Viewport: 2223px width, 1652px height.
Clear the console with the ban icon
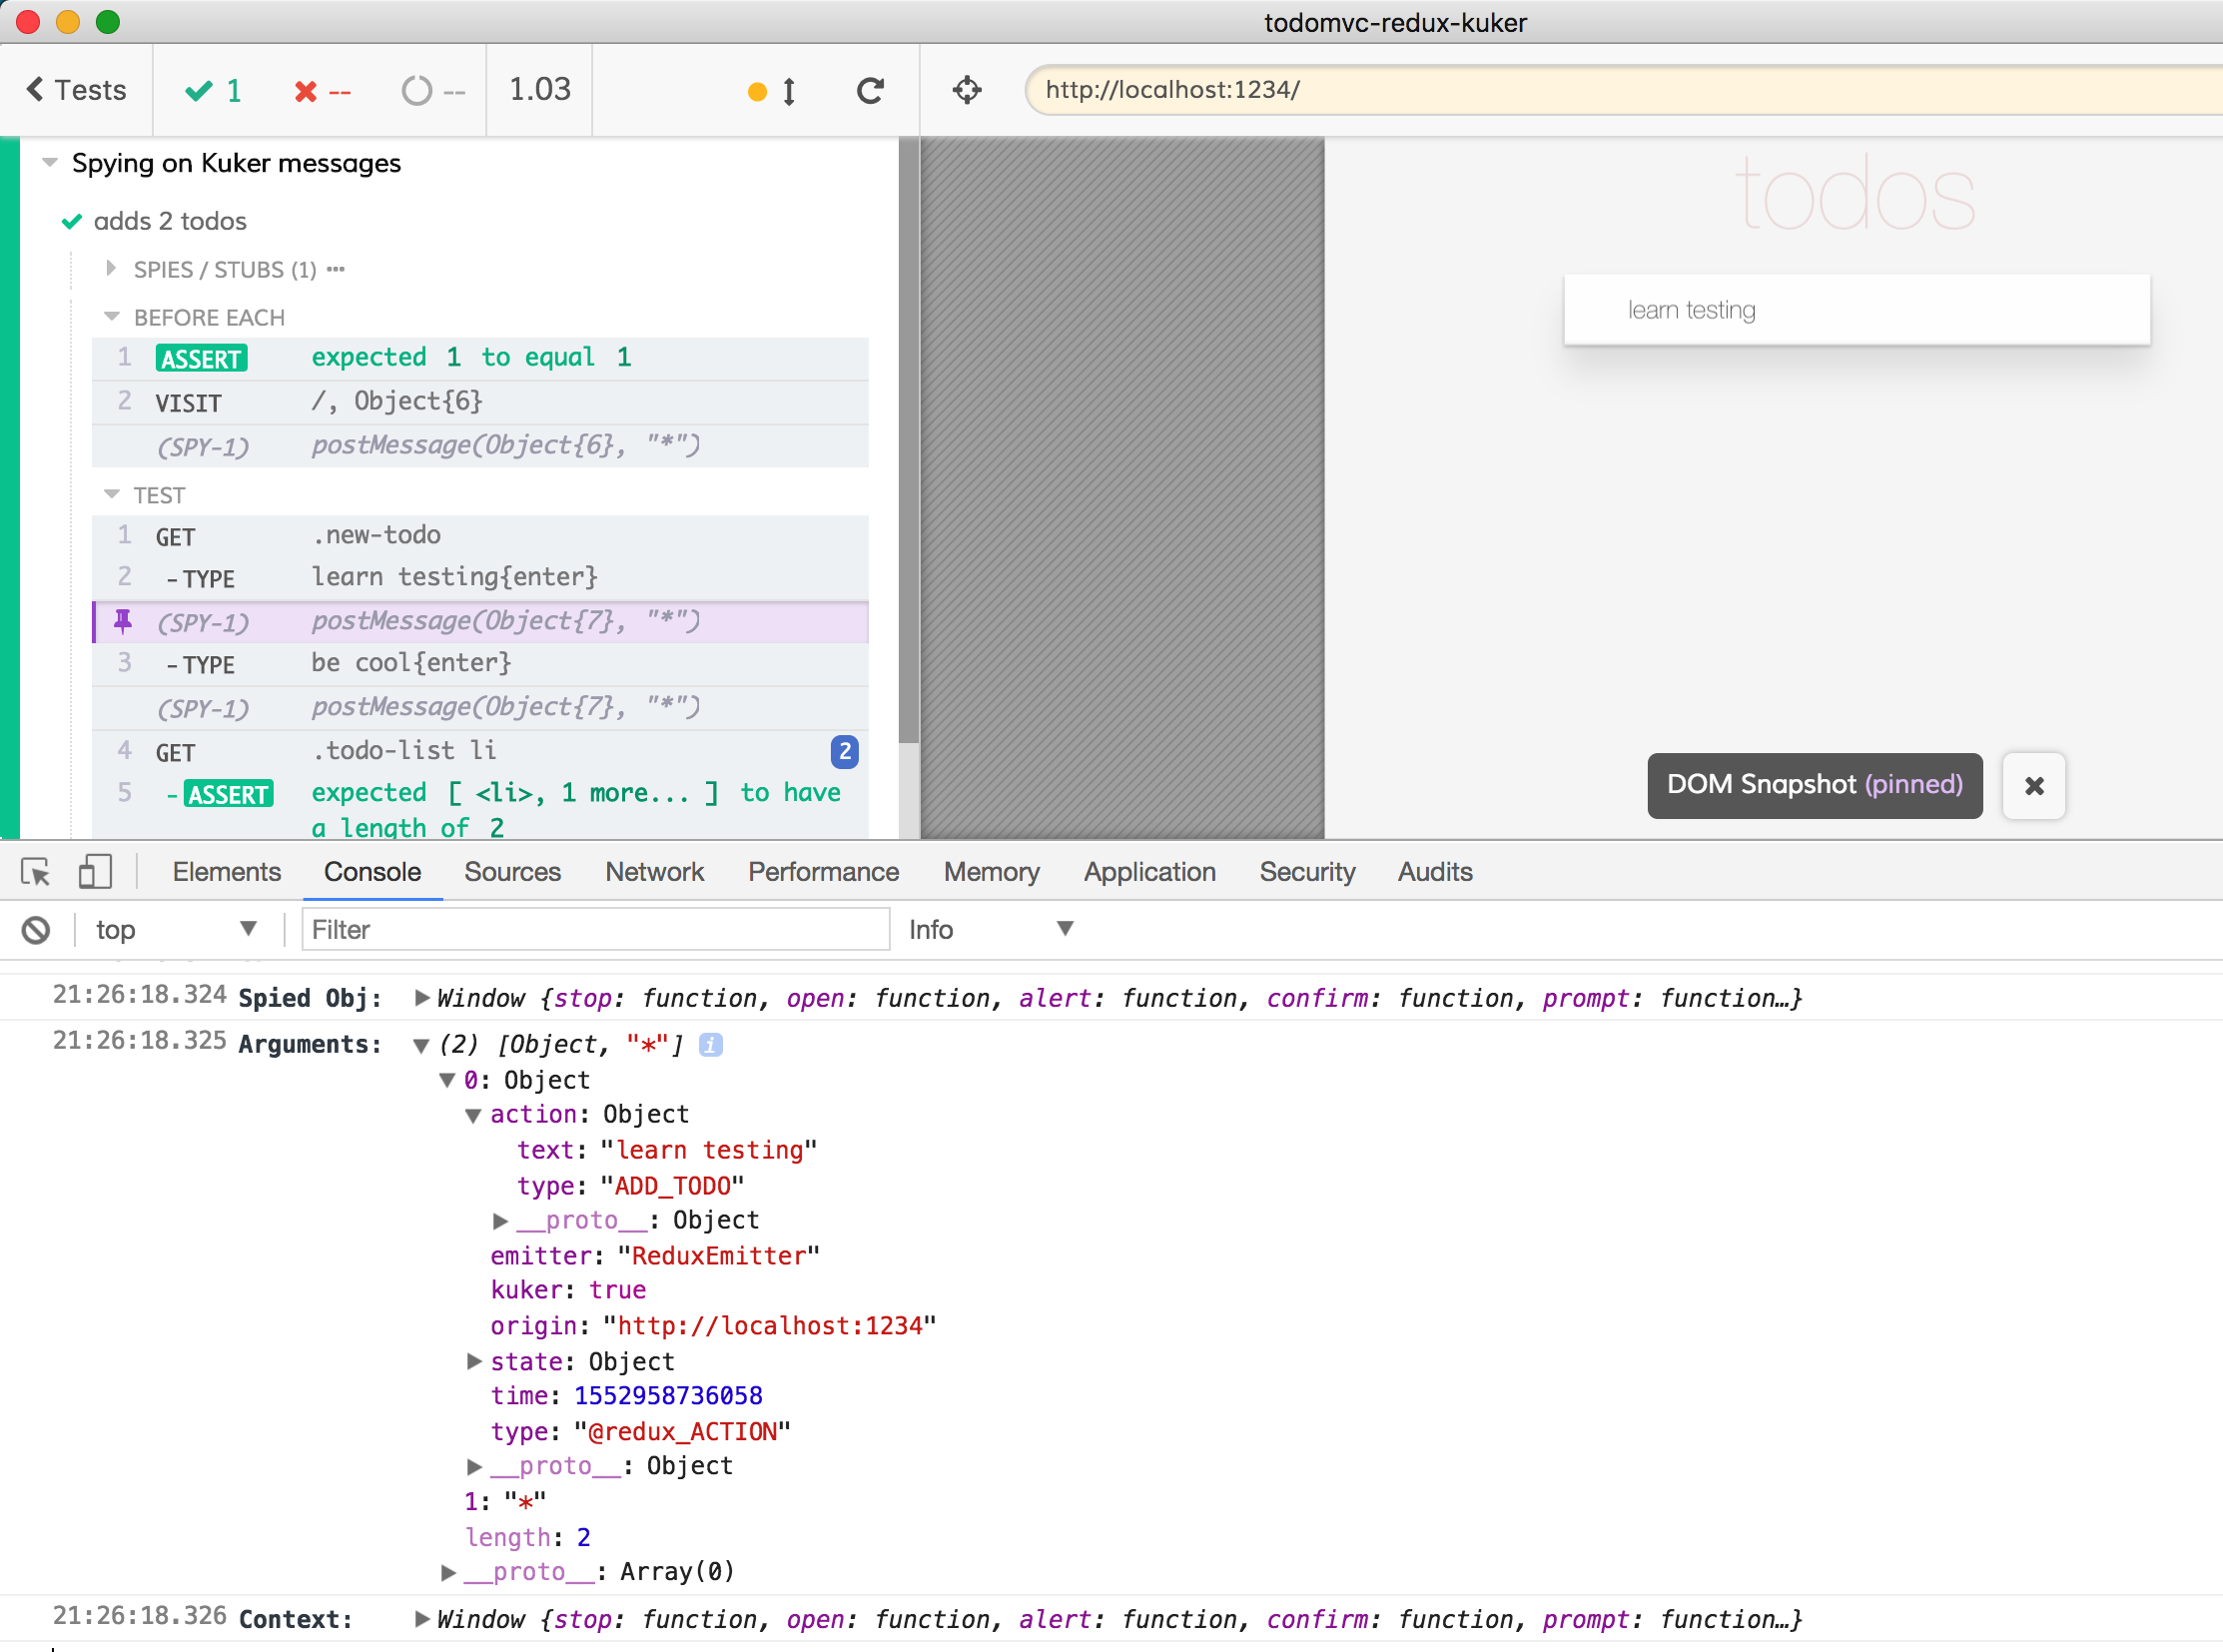[36, 930]
